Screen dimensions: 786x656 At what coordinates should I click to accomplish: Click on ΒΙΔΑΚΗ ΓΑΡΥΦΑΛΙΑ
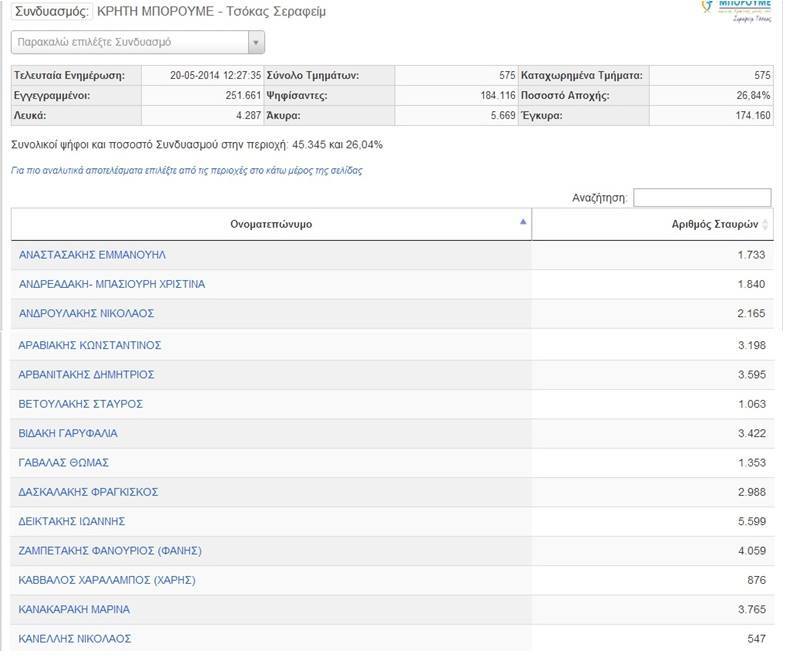[x=68, y=433]
